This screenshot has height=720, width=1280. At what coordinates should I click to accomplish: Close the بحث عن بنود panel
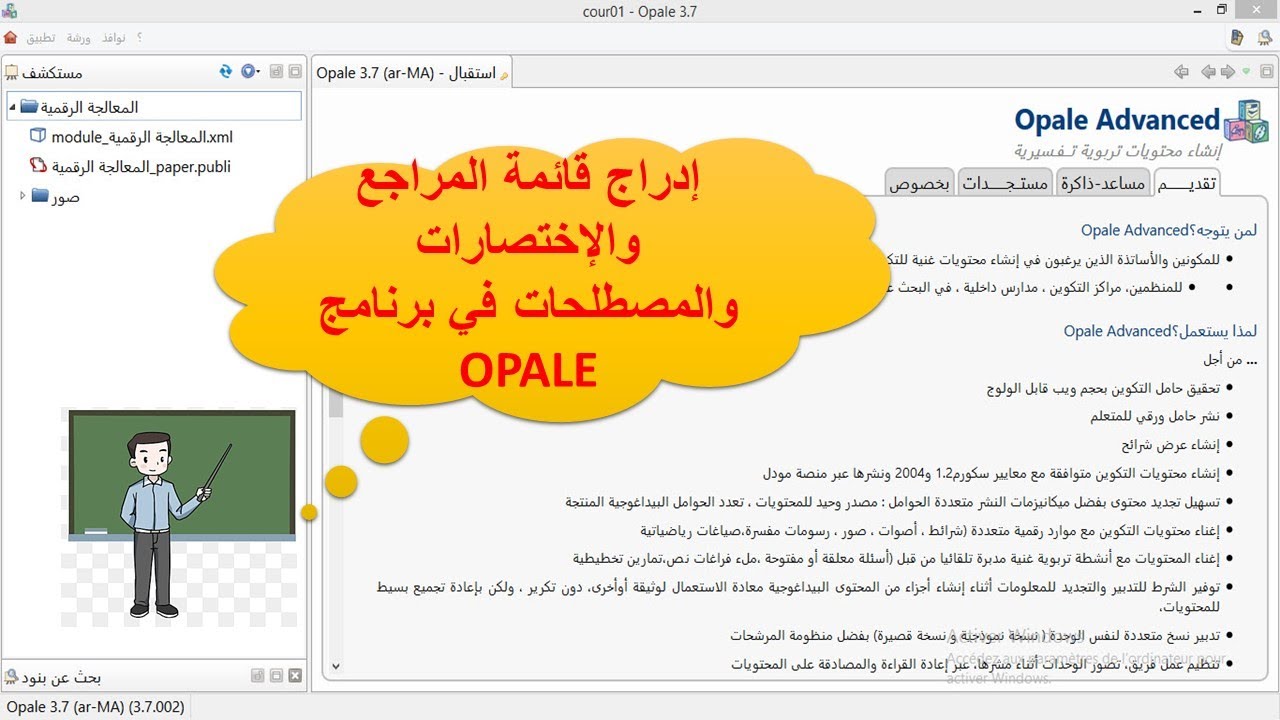[x=295, y=677]
